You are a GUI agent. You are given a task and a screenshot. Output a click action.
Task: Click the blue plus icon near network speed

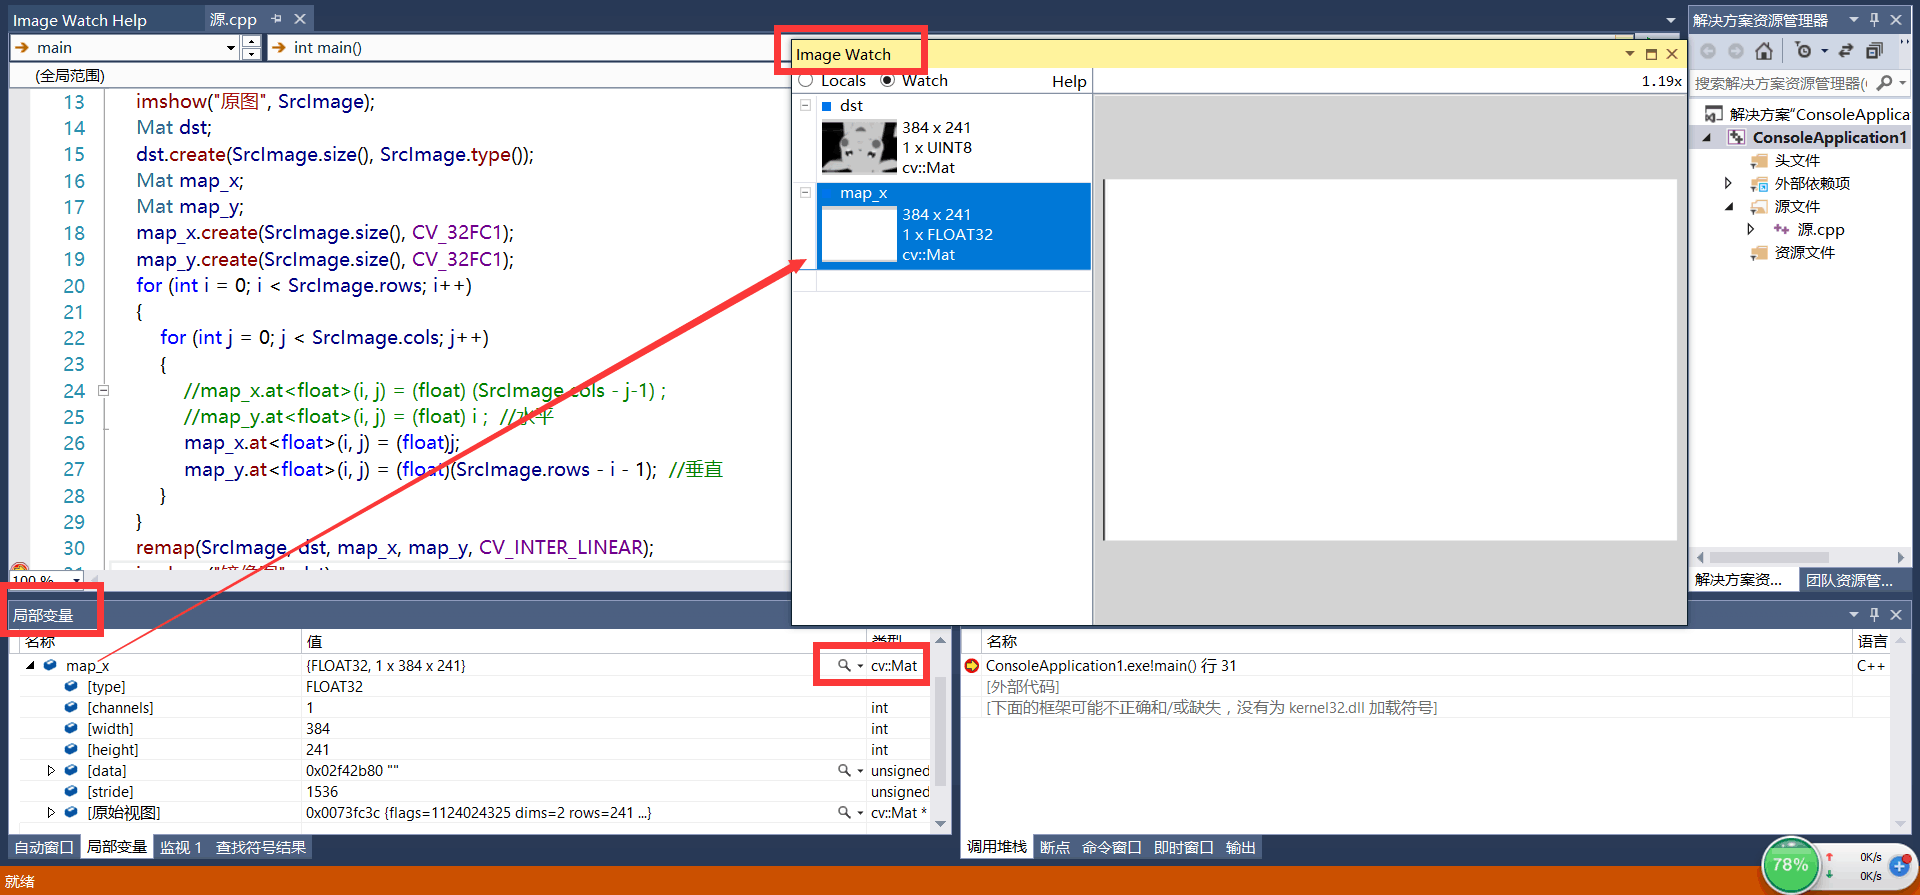coord(1899,865)
